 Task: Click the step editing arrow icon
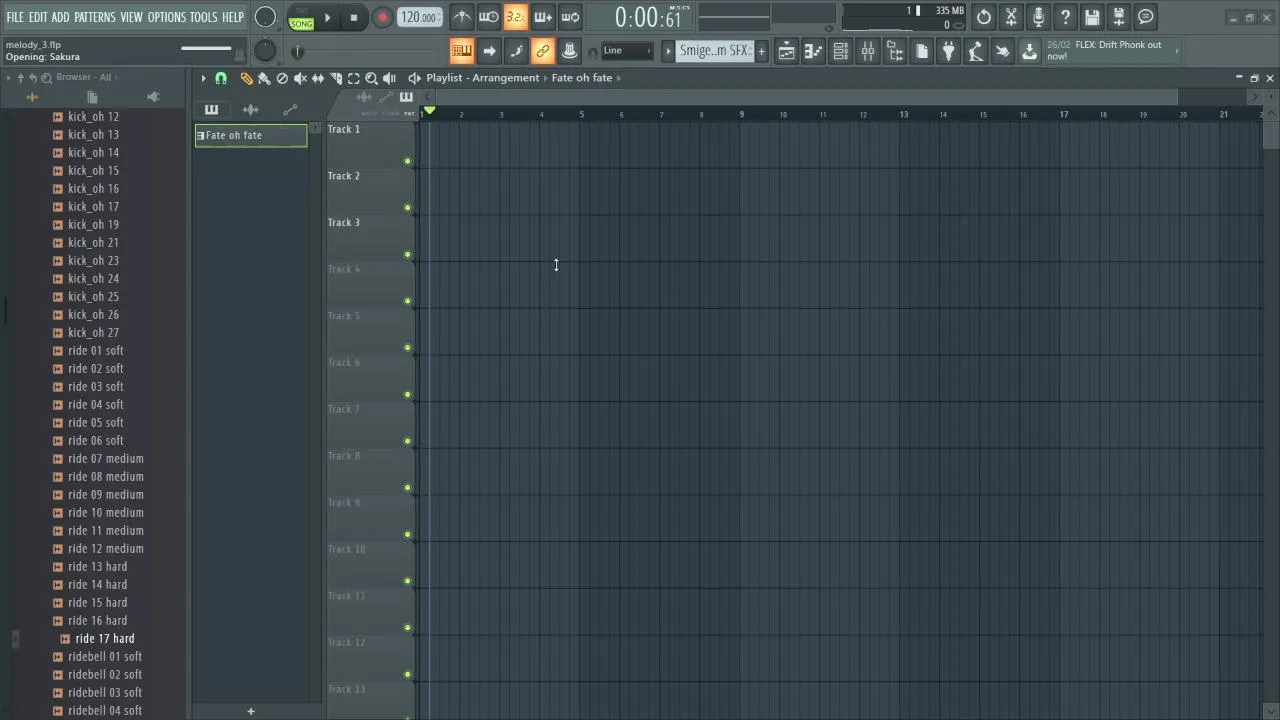489,51
